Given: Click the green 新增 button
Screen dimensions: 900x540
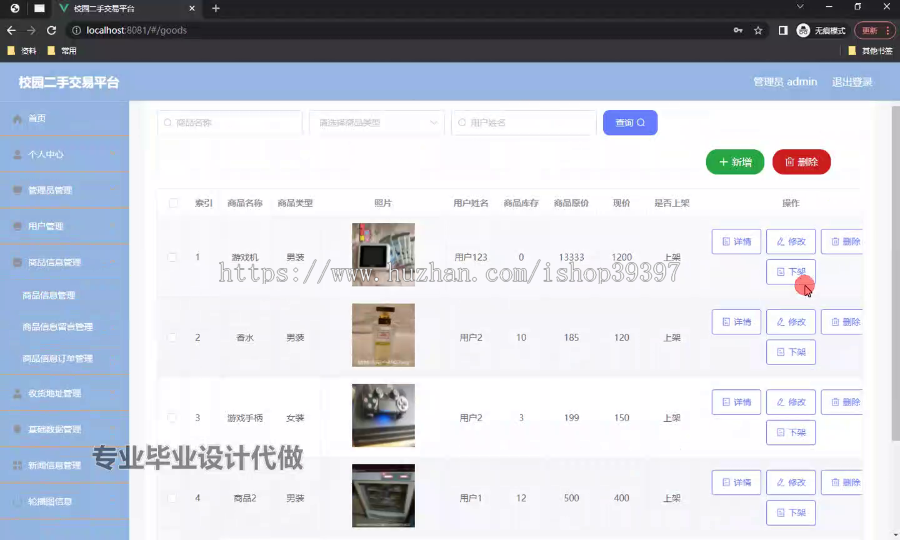Looking at the screenshot, I should pos(735,162).
